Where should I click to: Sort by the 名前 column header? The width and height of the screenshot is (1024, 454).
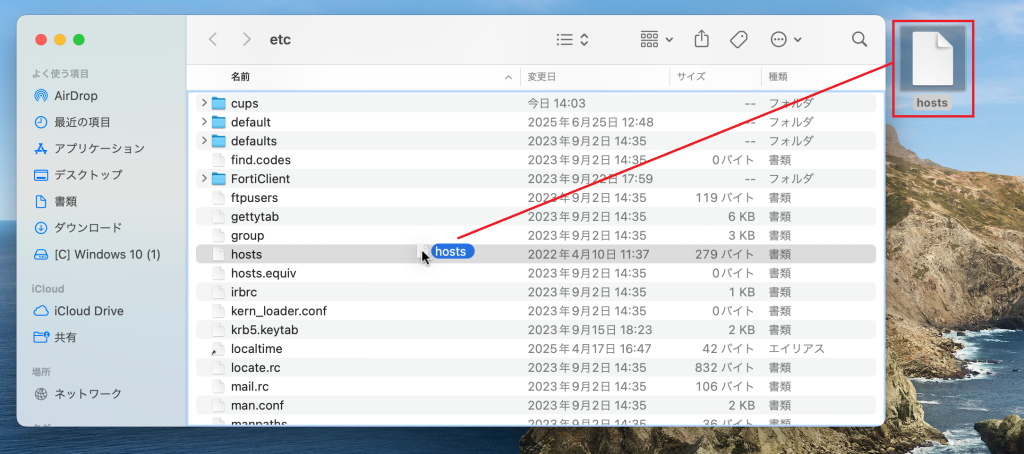coord(240,76)
